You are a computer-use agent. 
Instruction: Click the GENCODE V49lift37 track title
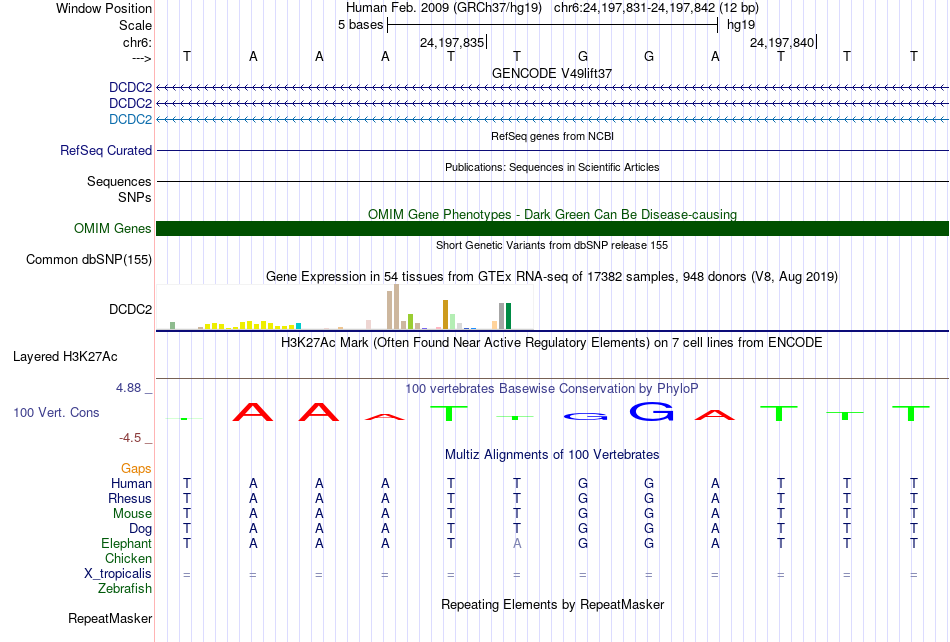552,73
